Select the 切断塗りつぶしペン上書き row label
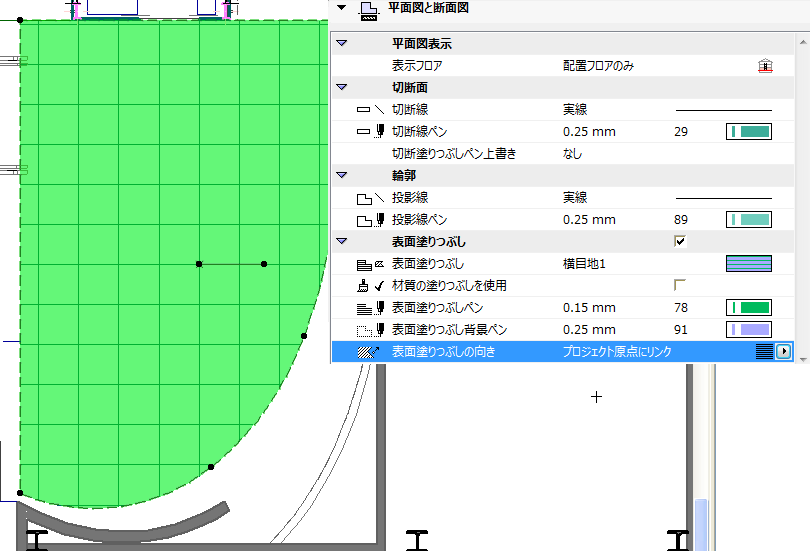810x551 pixels. tap(454, 153)
